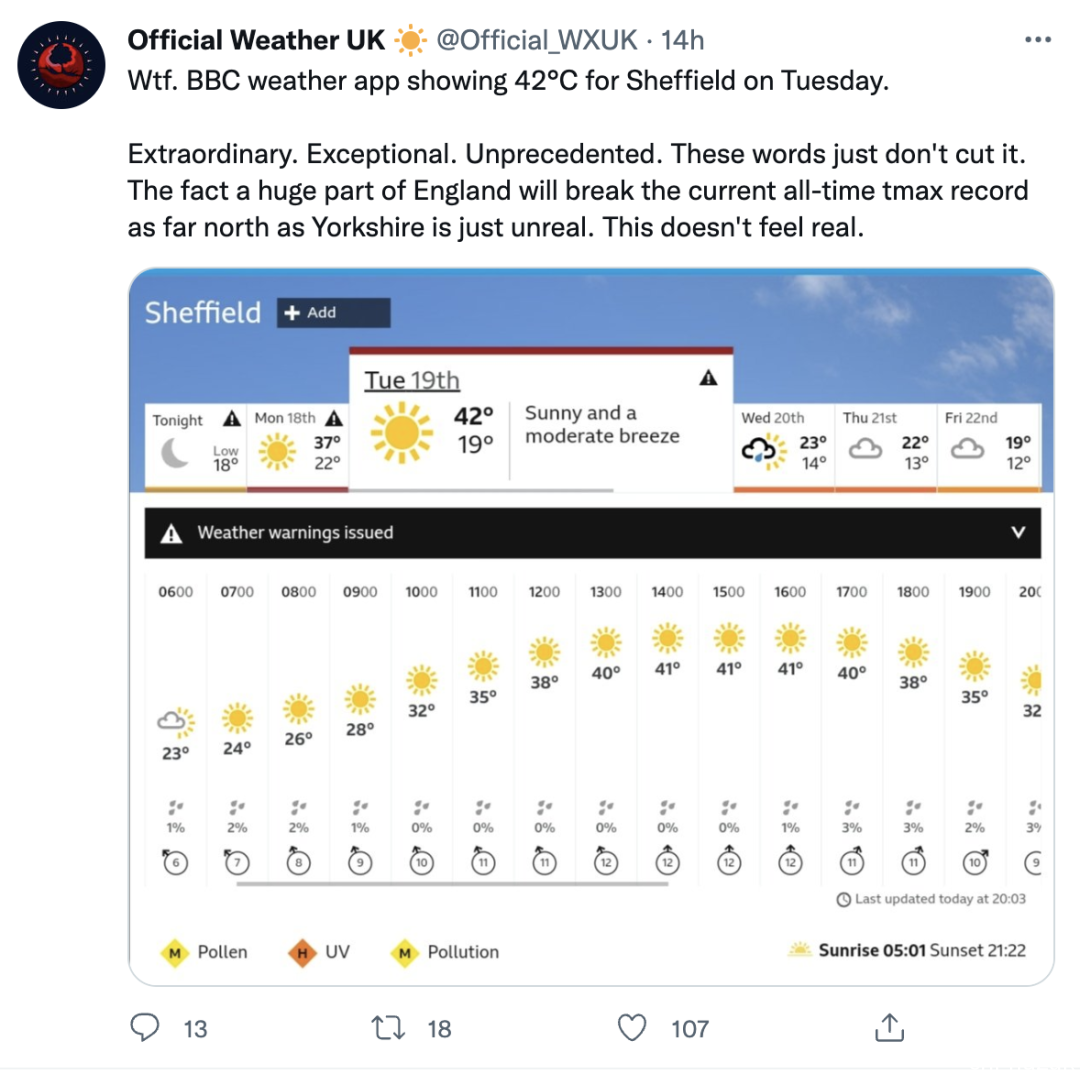Viewport: 1080px width, 1074px height.
Task: Select the Mon 18th forecast tab
Action: coord(298,447)
